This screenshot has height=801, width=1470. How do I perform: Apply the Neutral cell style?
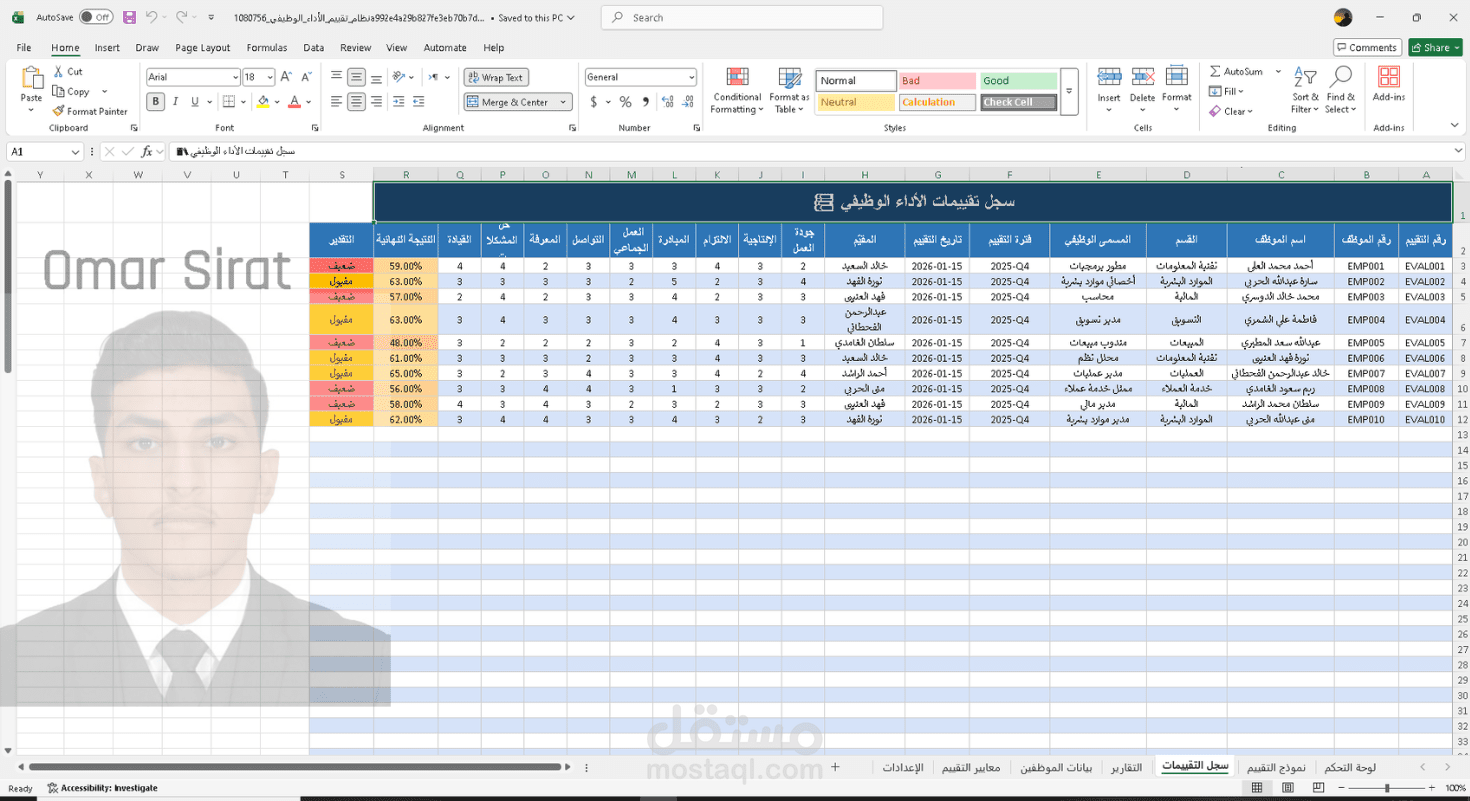[856, 102]
